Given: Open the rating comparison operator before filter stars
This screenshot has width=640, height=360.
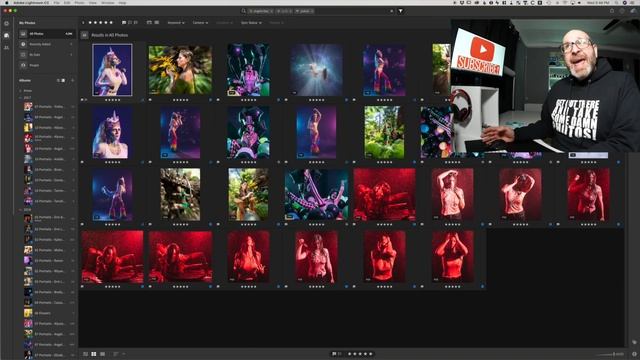Looking at the screenshot, I should (83, 23).
